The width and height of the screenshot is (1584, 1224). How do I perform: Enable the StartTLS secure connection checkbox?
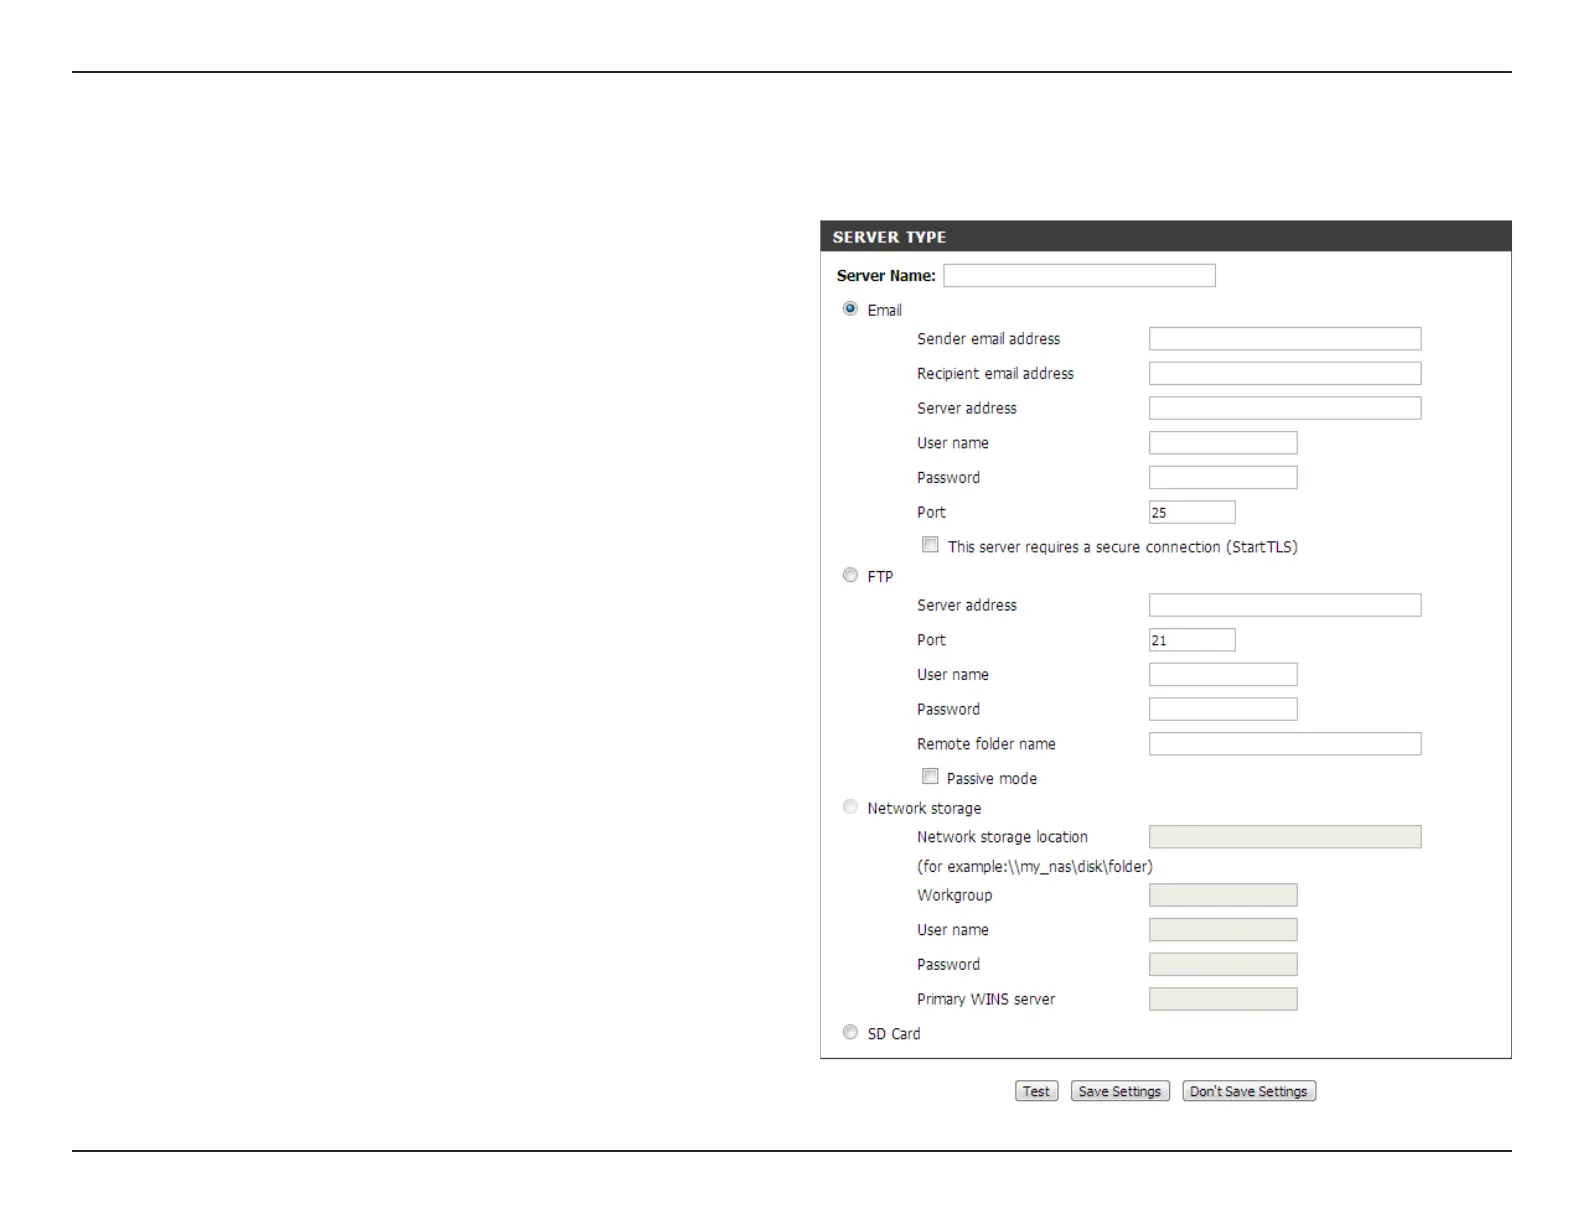point(930,545)
